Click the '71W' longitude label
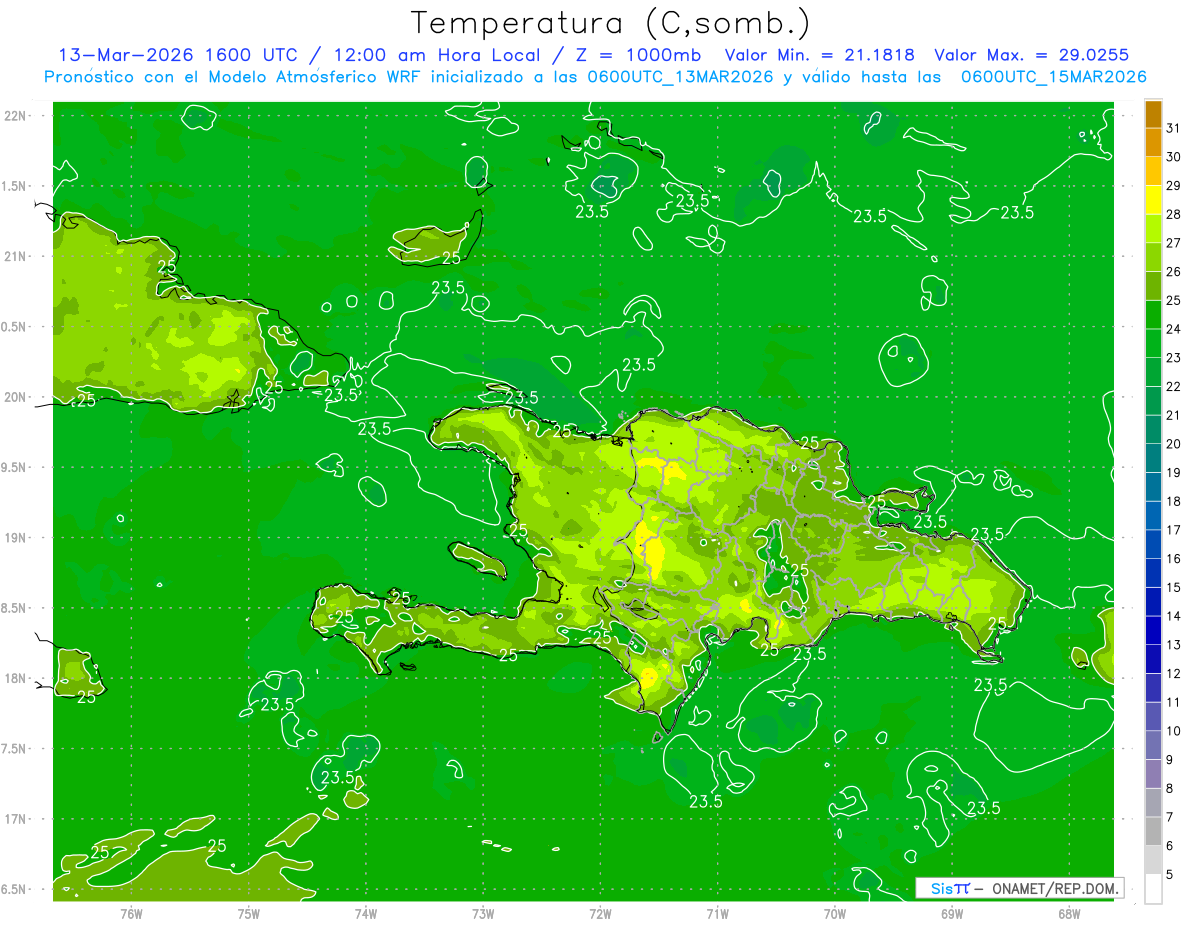The width and height of the screenshot is (1200, 927). pos(717,913)
